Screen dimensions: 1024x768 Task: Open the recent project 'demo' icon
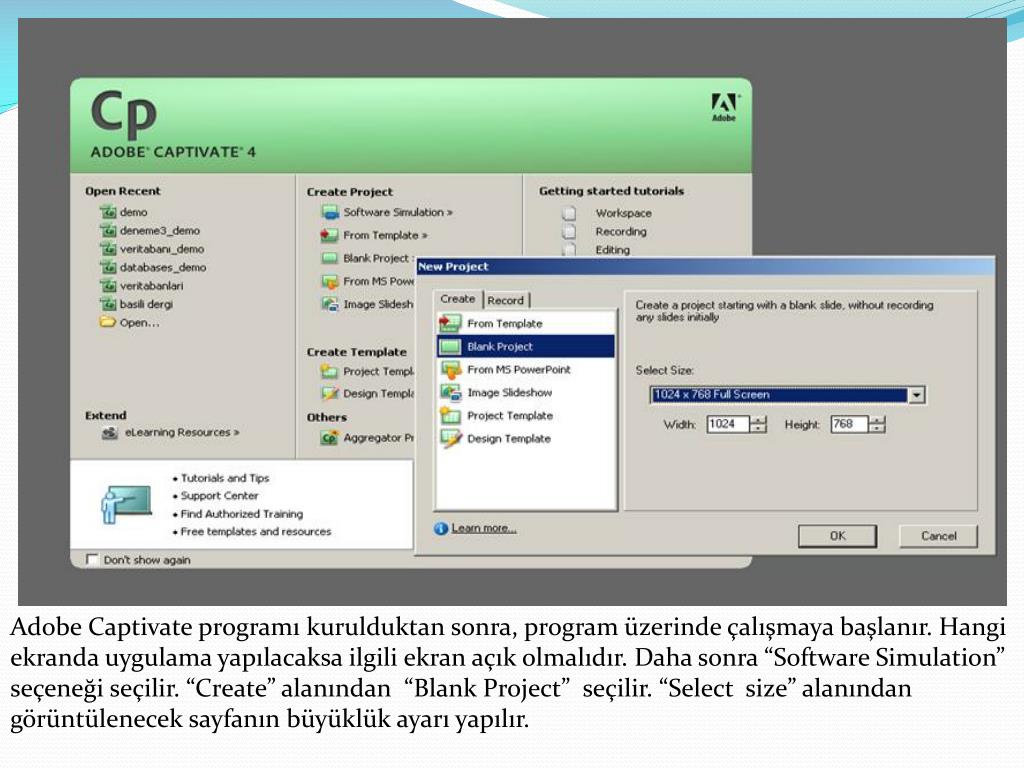point(107,212)
